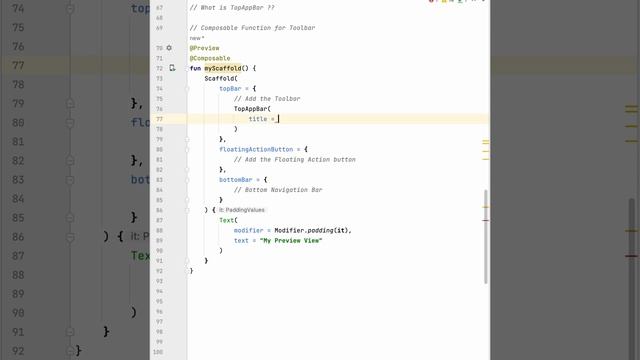
Task: Collapse the topBar block at line 74
Action: click(187, 89)
